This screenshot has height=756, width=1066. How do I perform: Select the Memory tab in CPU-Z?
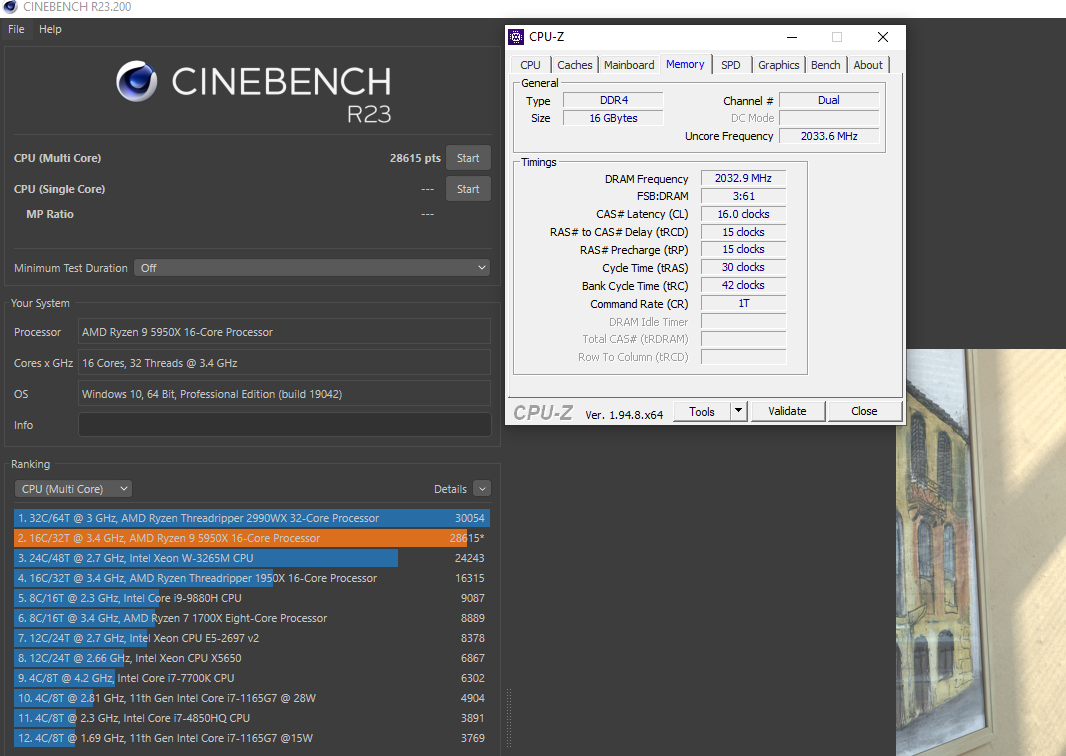click(685, 64)
